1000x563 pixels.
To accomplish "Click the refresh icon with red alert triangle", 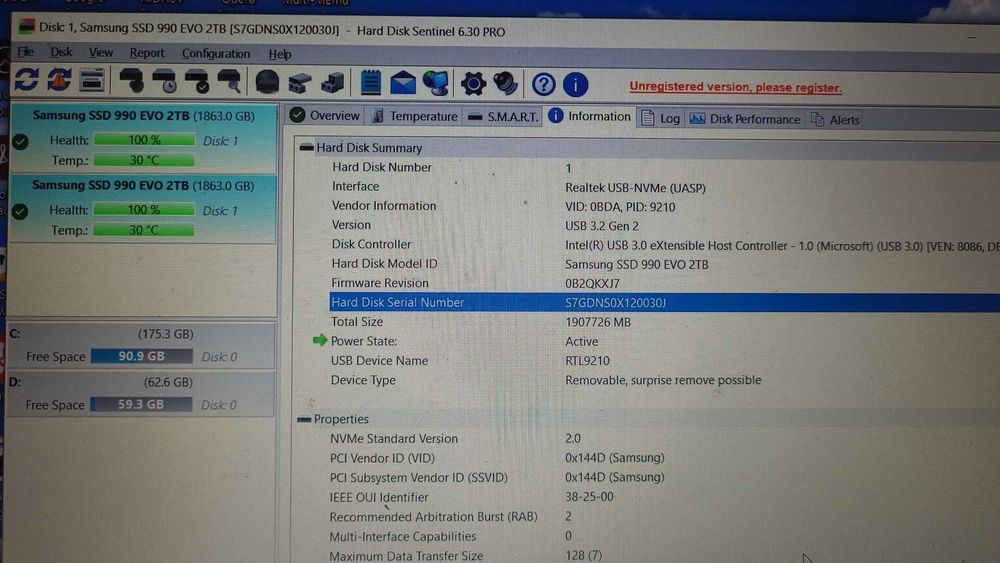I will tap(59, 80).
